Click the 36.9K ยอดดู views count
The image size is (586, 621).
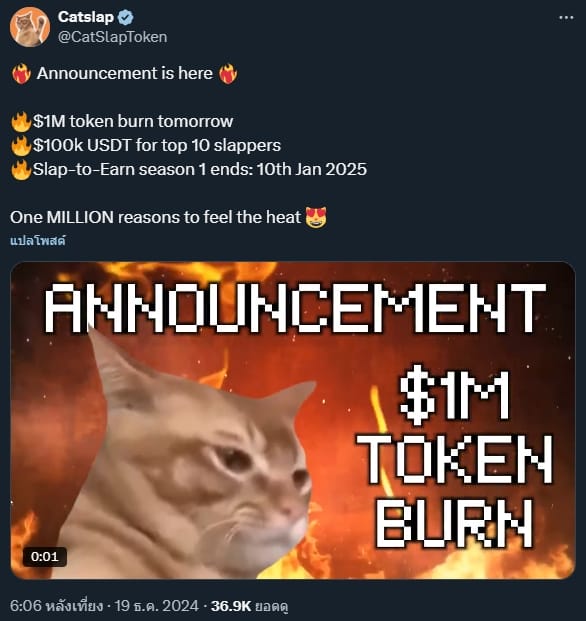tap(249, 606)
